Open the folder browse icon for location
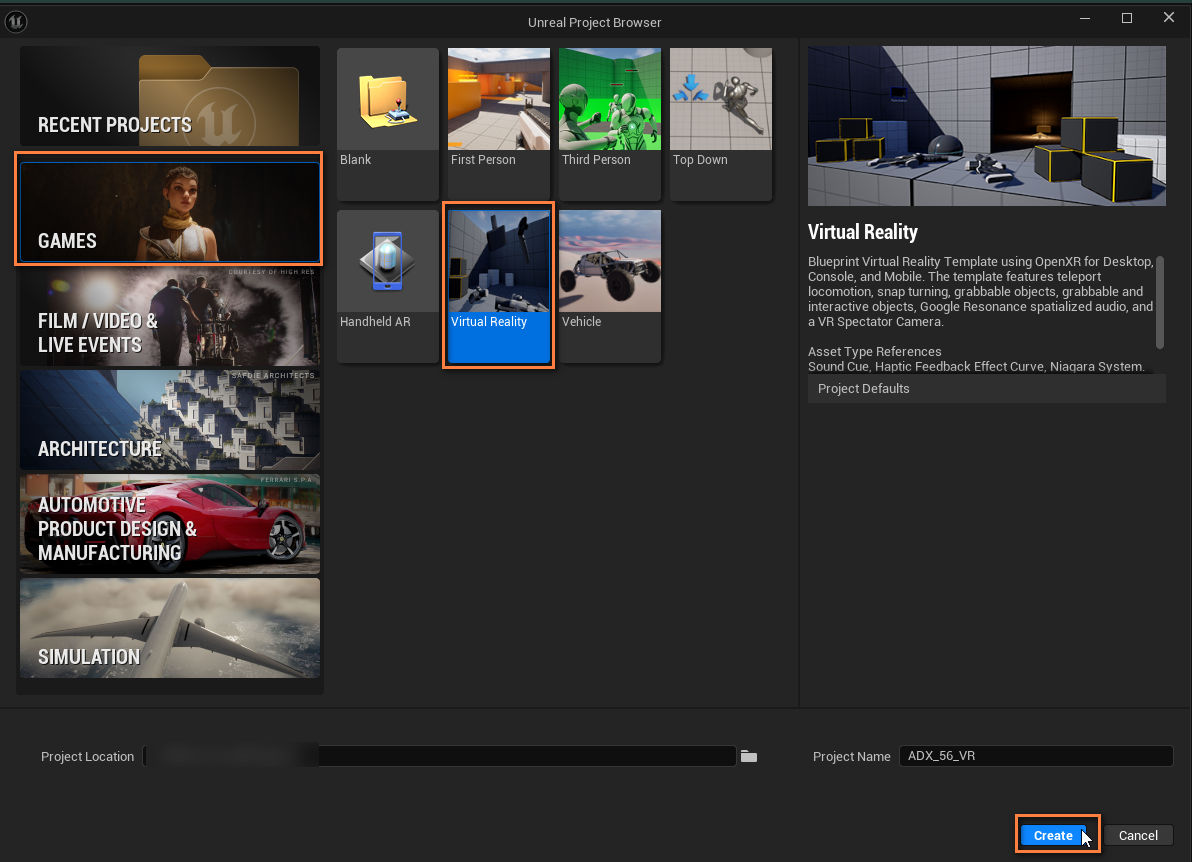The image size is (1192, 862). point(749,756)
